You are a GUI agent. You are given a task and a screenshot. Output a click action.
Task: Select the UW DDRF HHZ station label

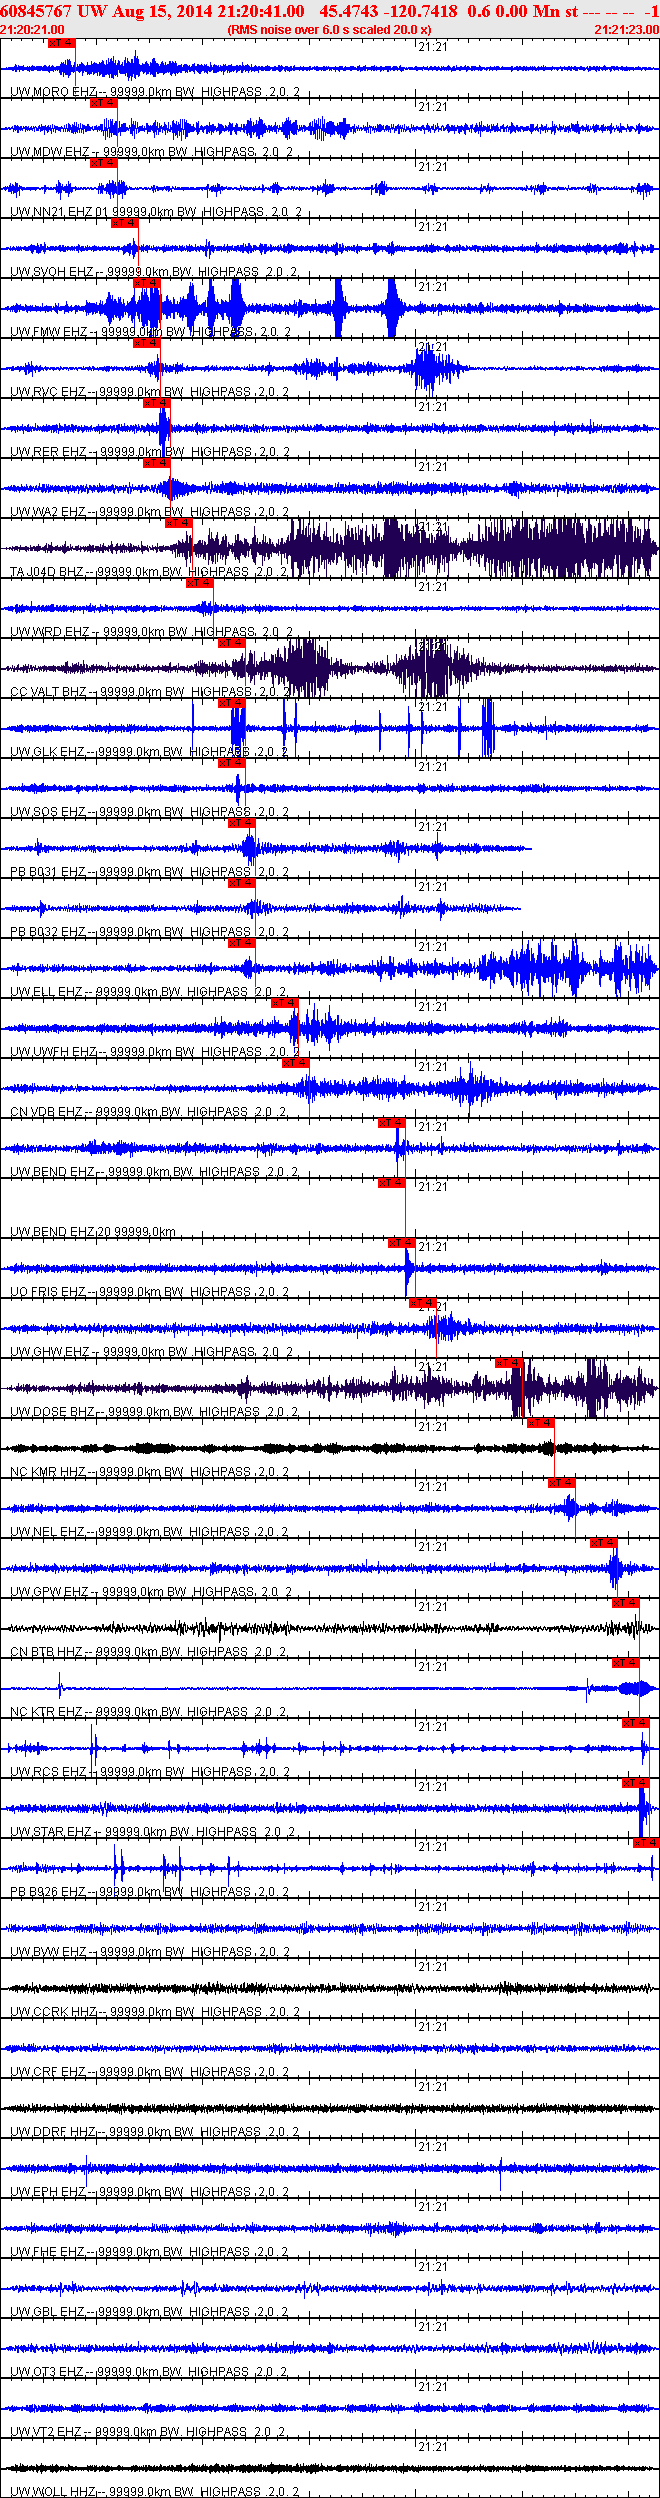[x=155, y=2132]
